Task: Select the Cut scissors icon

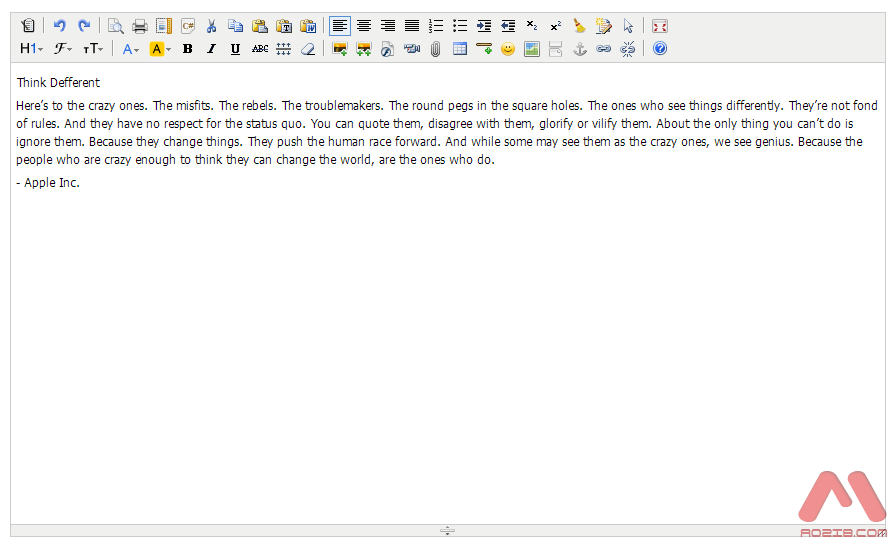Action: (x=211, y=26)
